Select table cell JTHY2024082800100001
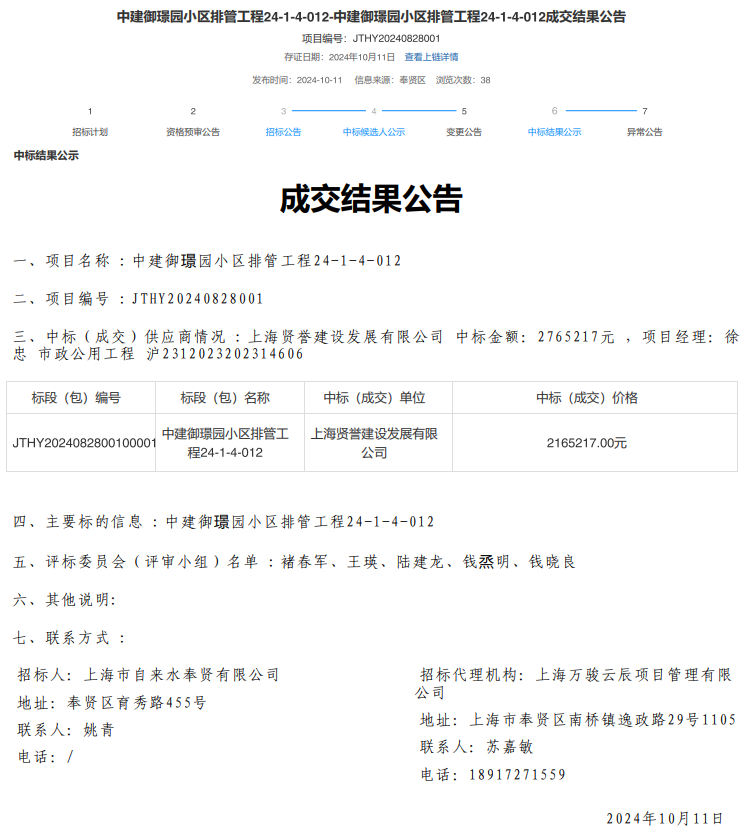 [84, 443]
